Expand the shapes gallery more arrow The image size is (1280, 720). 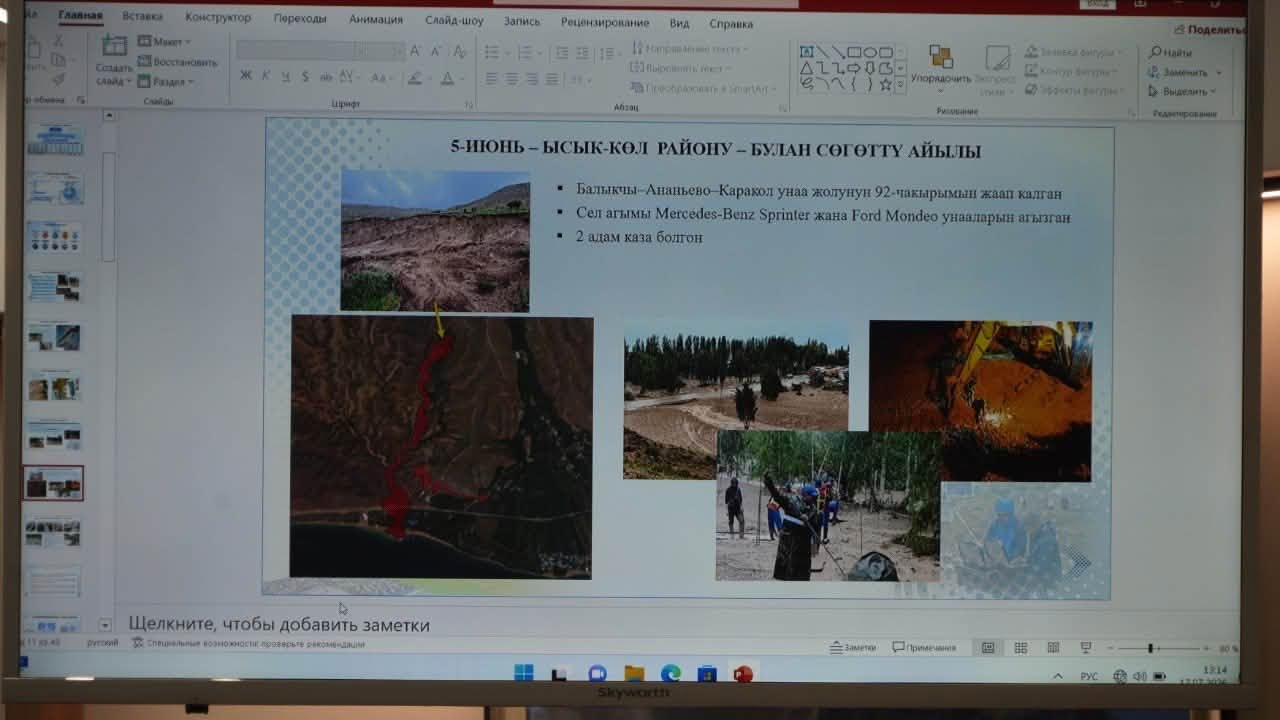[x=901, y=86]
